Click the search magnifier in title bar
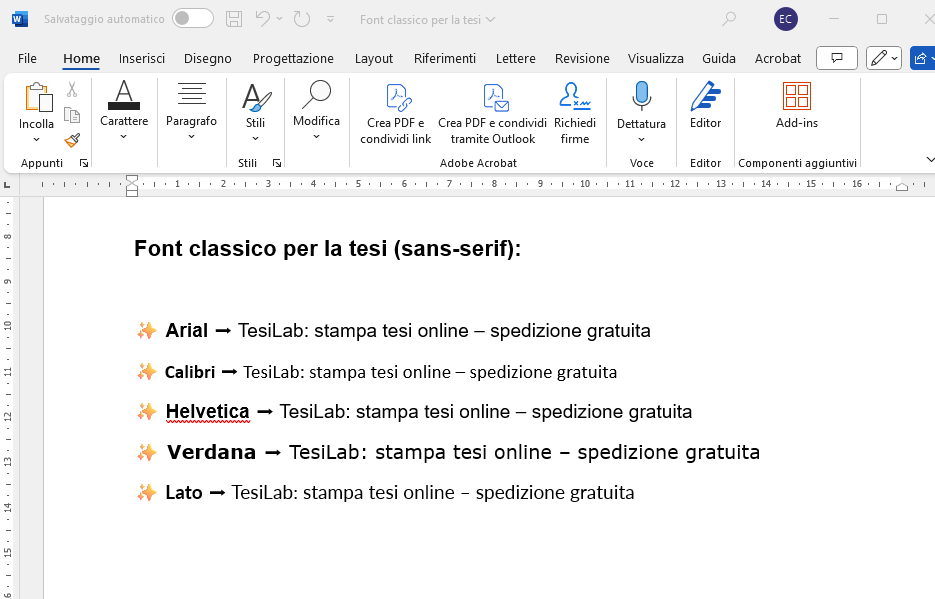This screenshot has width=935, height=599. 729,19
